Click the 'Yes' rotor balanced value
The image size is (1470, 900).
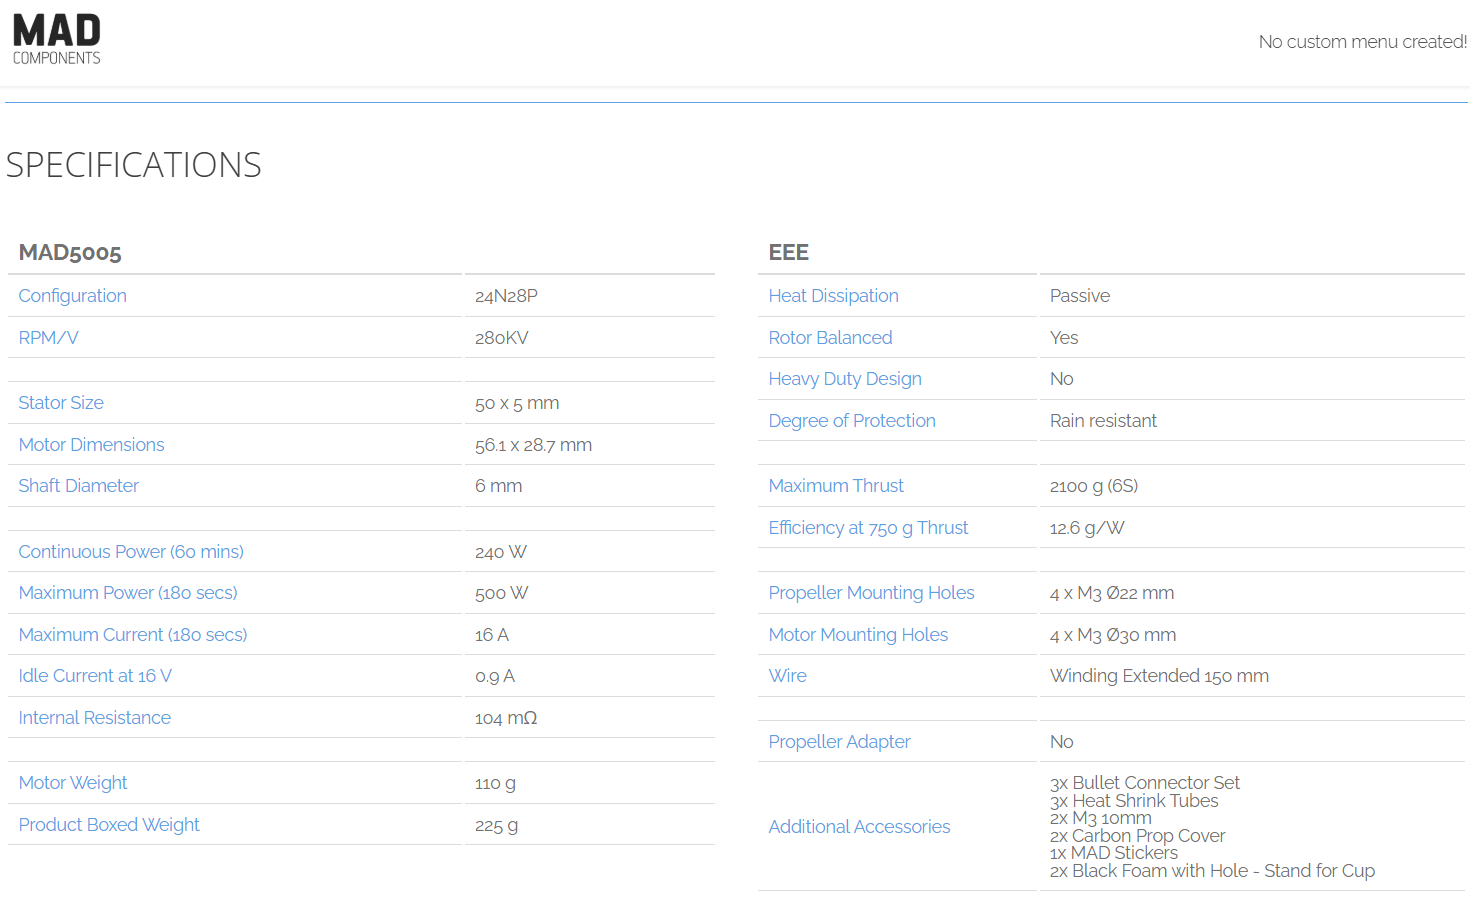point(1064,338)
